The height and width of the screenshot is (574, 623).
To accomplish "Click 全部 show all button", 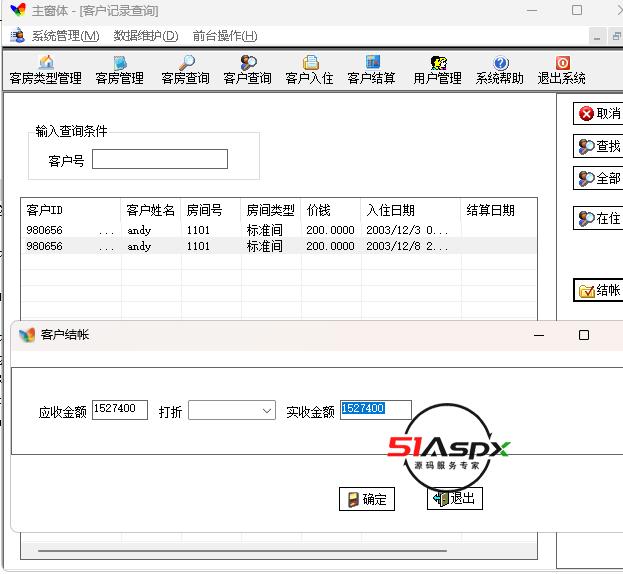I will point(598,178).
